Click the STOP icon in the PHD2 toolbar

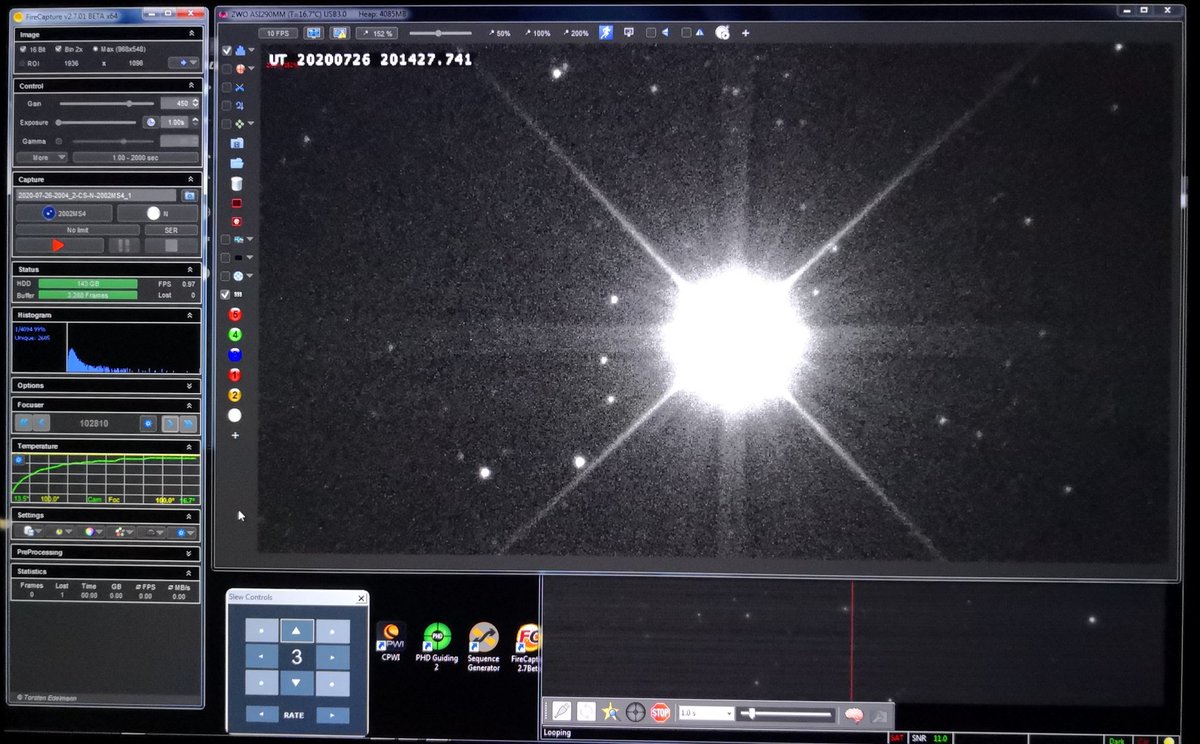coord(660,711)
